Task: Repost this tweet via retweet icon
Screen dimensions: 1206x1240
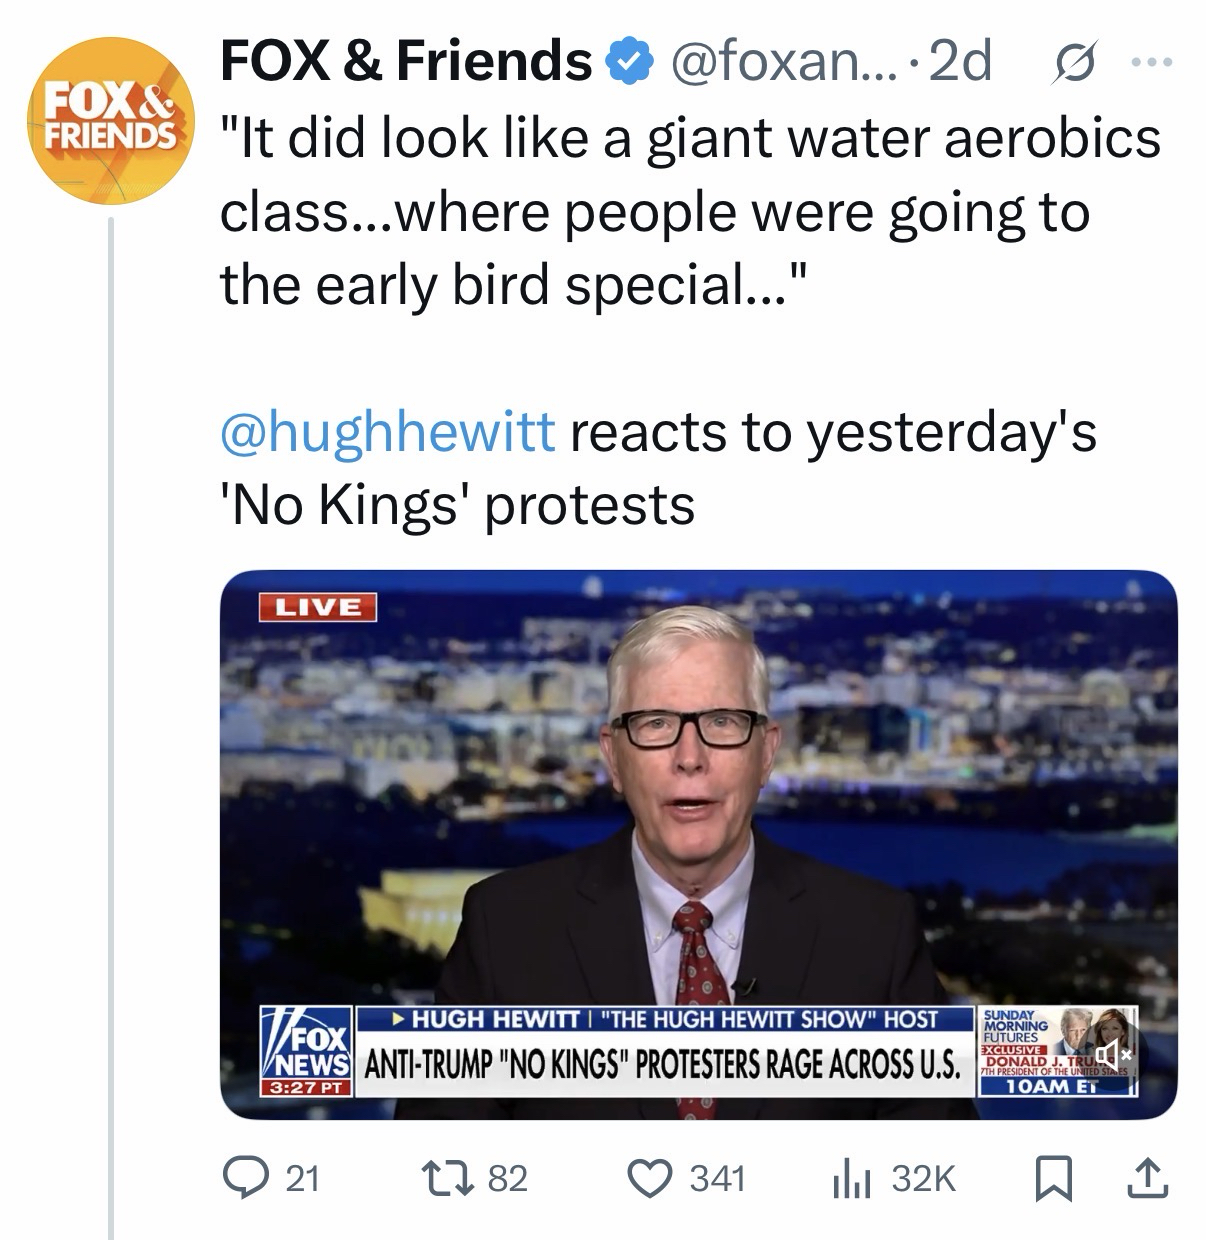Action: (x=447, y=1178)
